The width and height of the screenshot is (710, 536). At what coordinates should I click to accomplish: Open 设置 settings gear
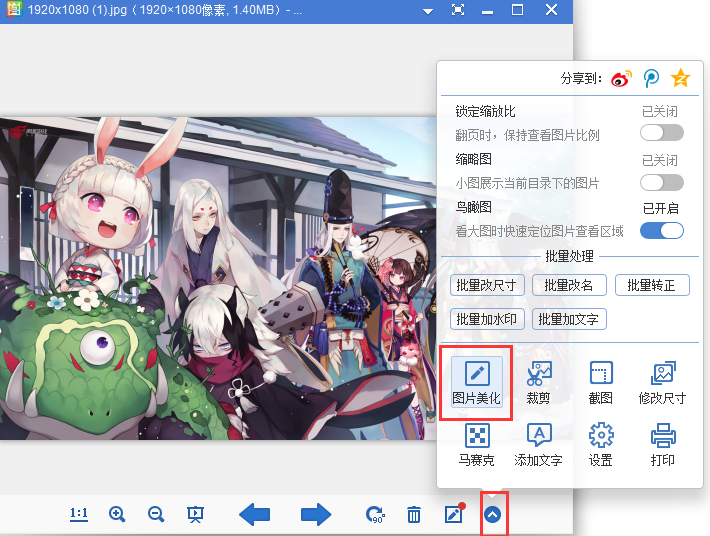click(600, 445)
